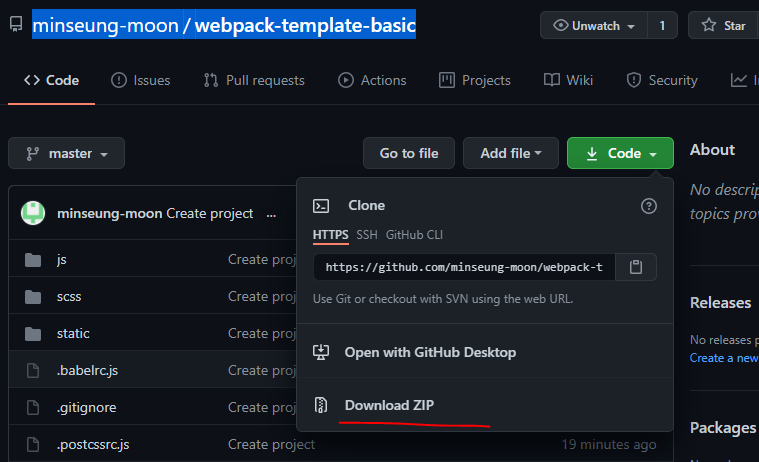Click the Packages heading
The height and width of the screenshot is (462, 759).
(723, 428)
